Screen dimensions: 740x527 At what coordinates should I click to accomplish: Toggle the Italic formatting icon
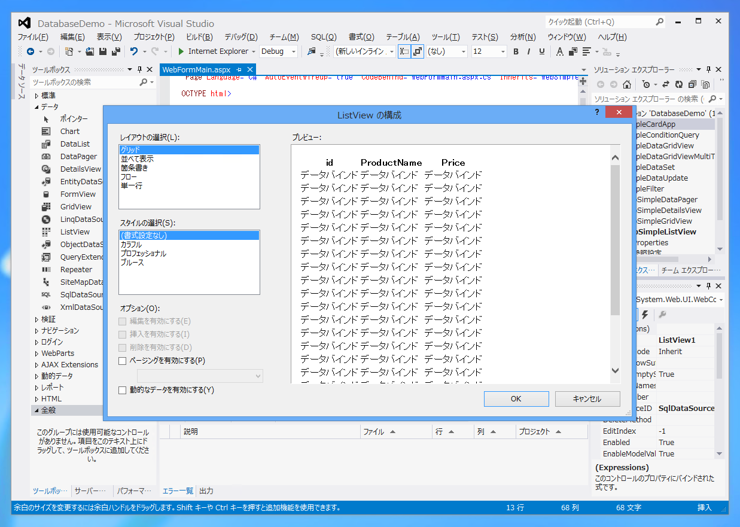pyautogui.click(x=529, y=51)
